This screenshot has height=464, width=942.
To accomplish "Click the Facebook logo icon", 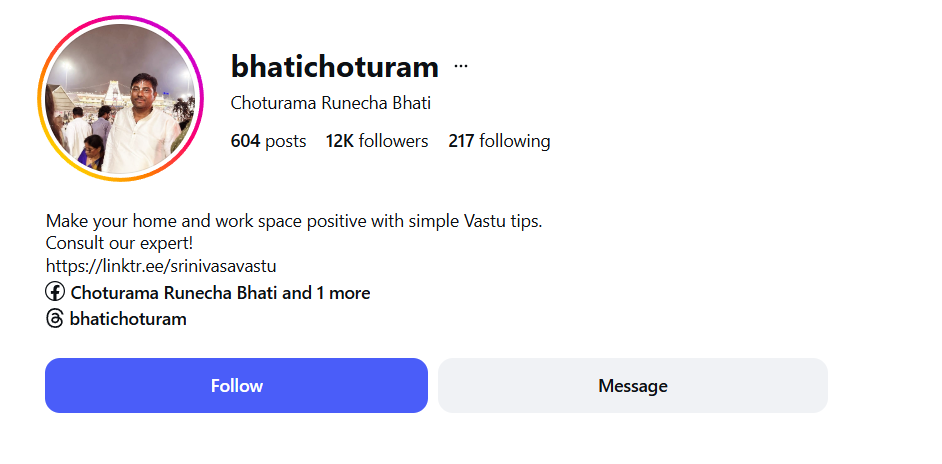I will tap(55, 293).
